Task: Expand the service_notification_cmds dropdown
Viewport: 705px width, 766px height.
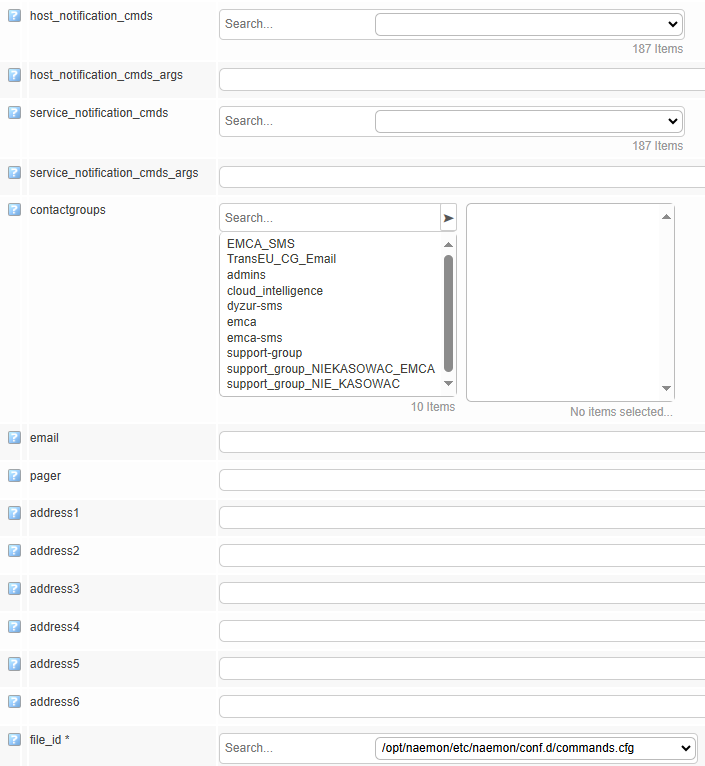Action: click(528, 121)
